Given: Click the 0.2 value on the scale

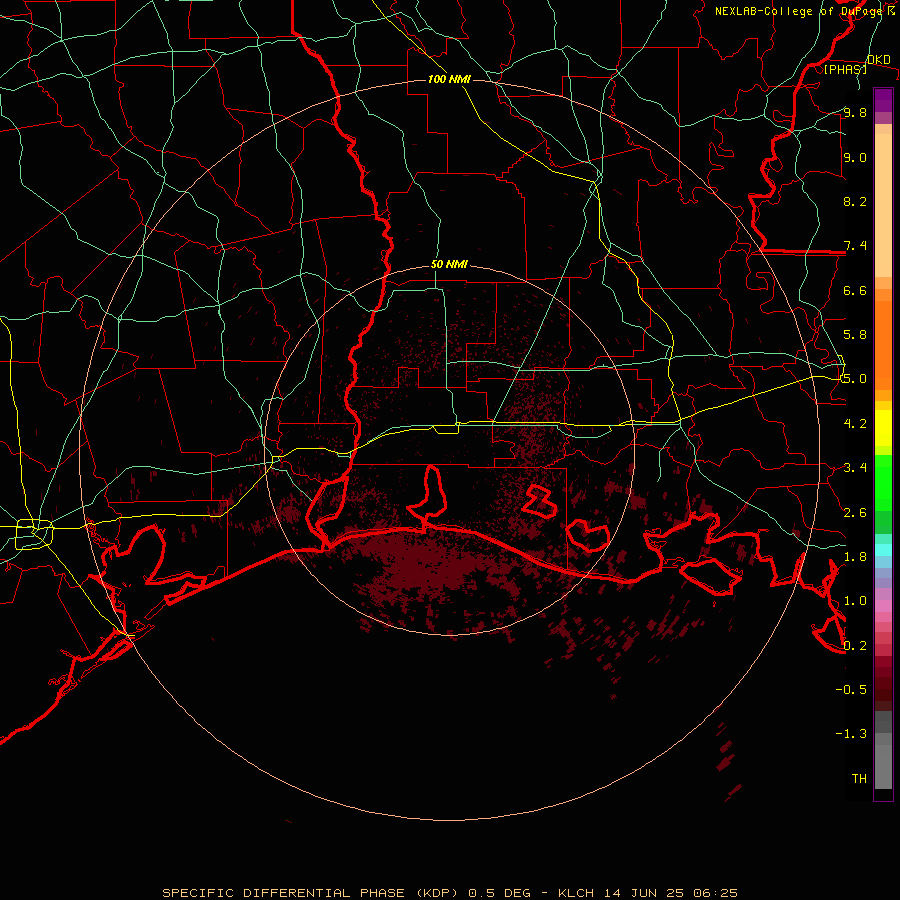Looking at the screenshot, I should (855, 646).
